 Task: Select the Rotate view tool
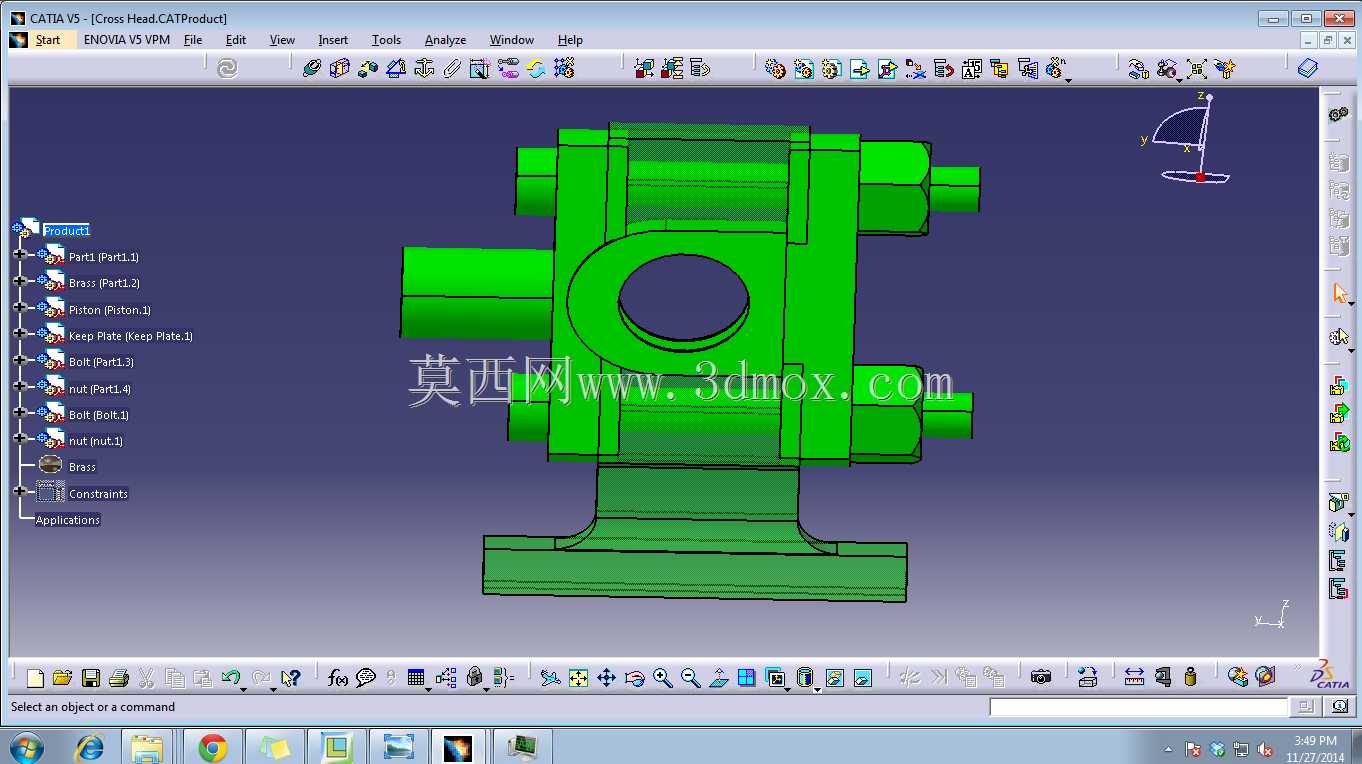coord(634,677)
